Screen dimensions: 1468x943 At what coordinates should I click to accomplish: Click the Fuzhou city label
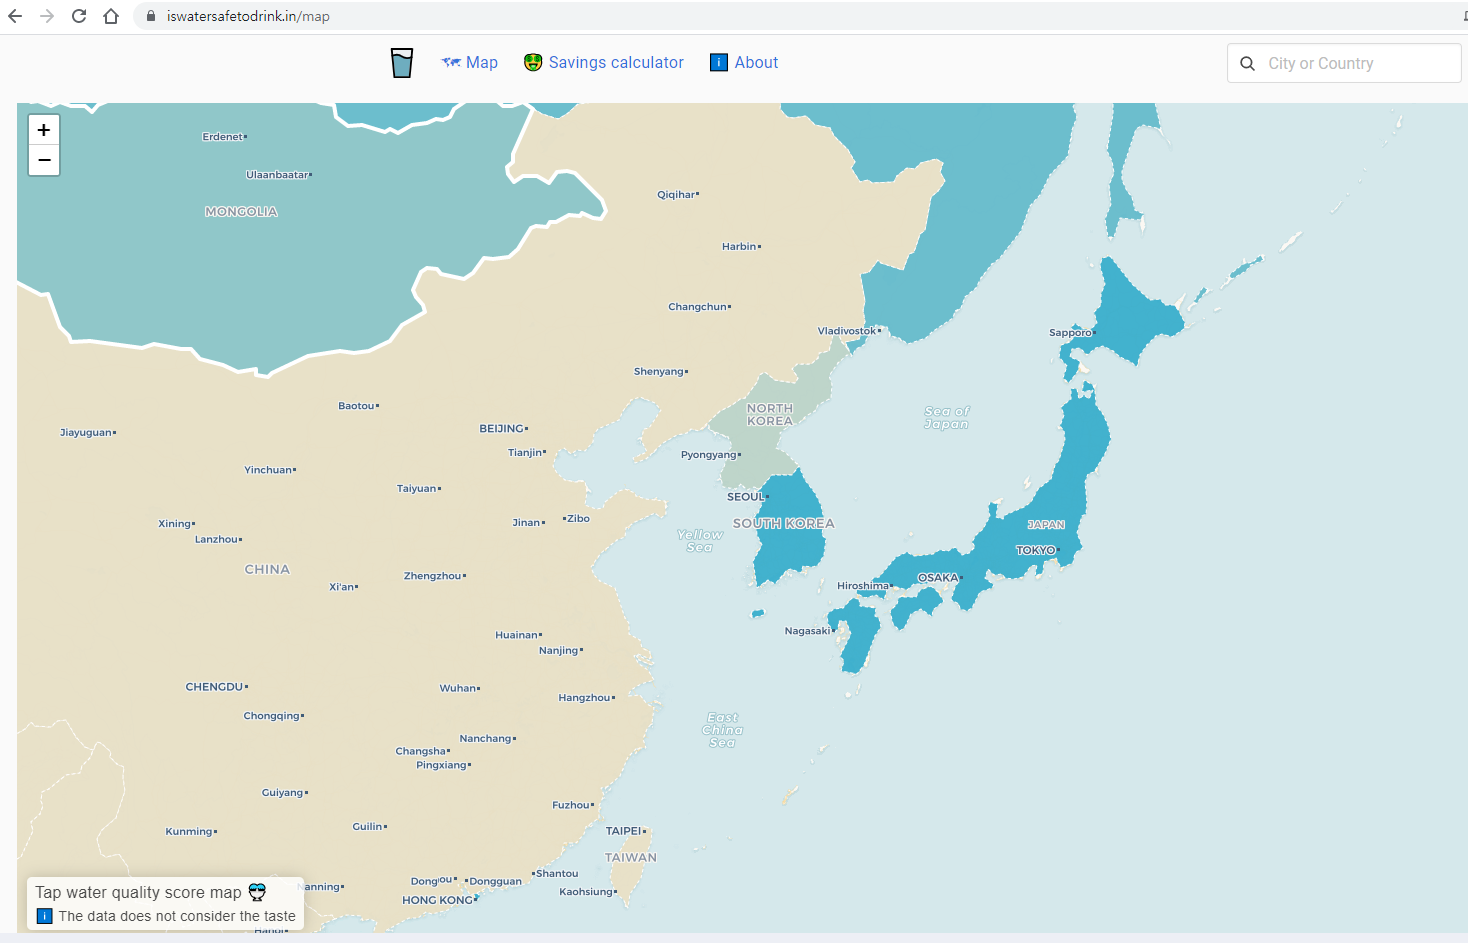[x=571, y=804]
